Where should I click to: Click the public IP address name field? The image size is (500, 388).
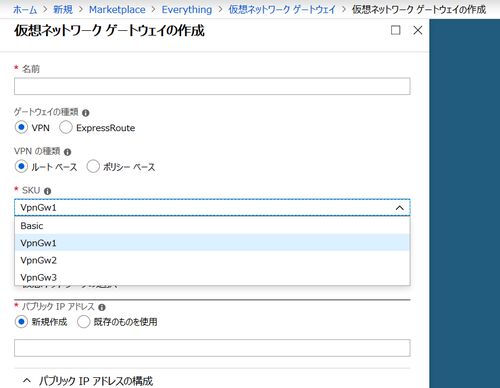coord(212,348)
